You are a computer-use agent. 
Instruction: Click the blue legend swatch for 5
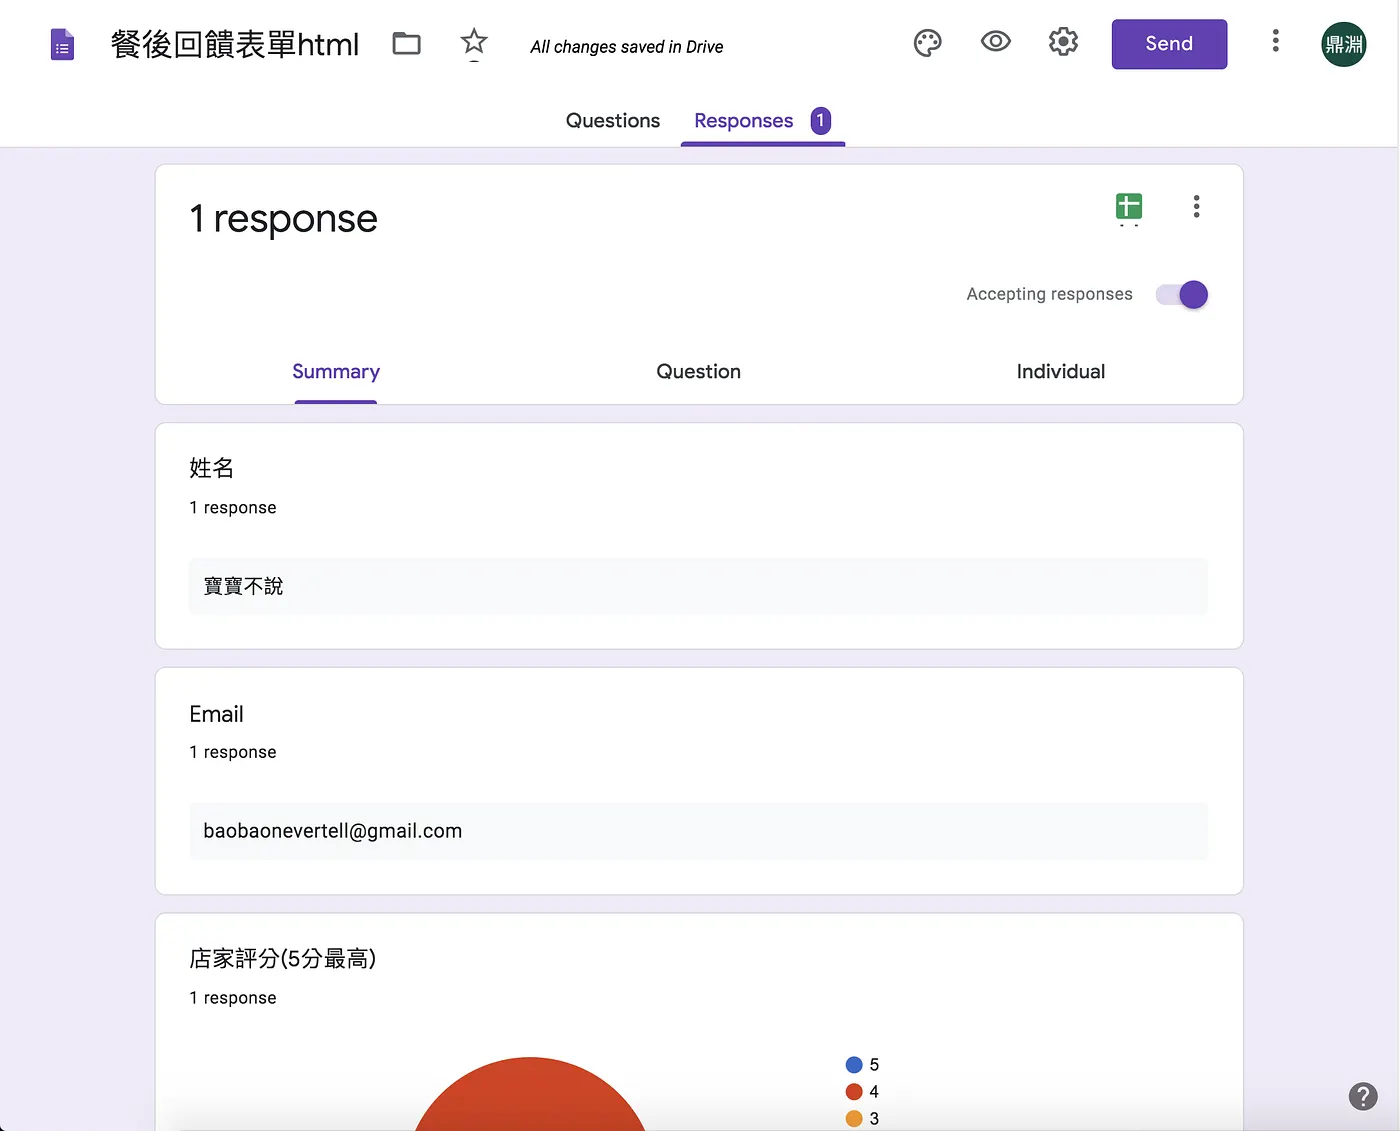pyautogui.click(x=854, y=1065)
